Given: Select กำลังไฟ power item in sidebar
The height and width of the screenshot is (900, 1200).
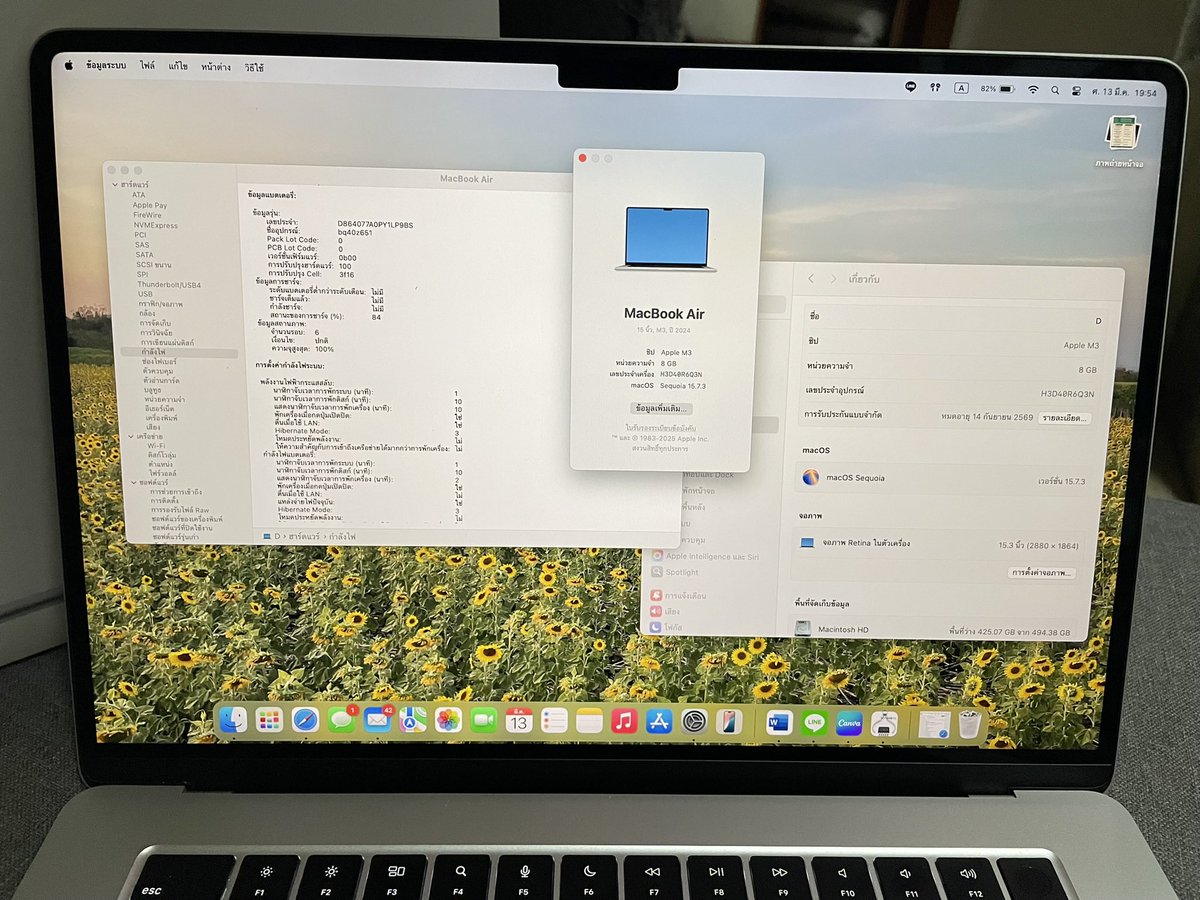Looking at the screenshot, I should [x=180, y=353].
